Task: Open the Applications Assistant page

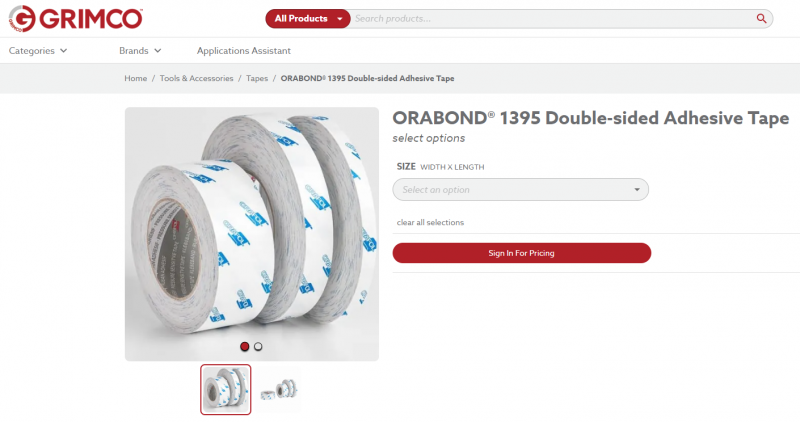Action: click(244, 51)
